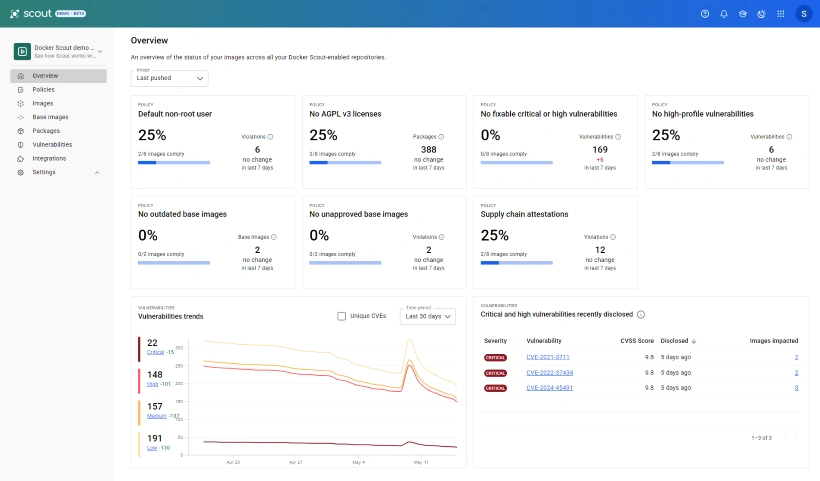Open the No unapproved base images policy card

tap(384, 242)
